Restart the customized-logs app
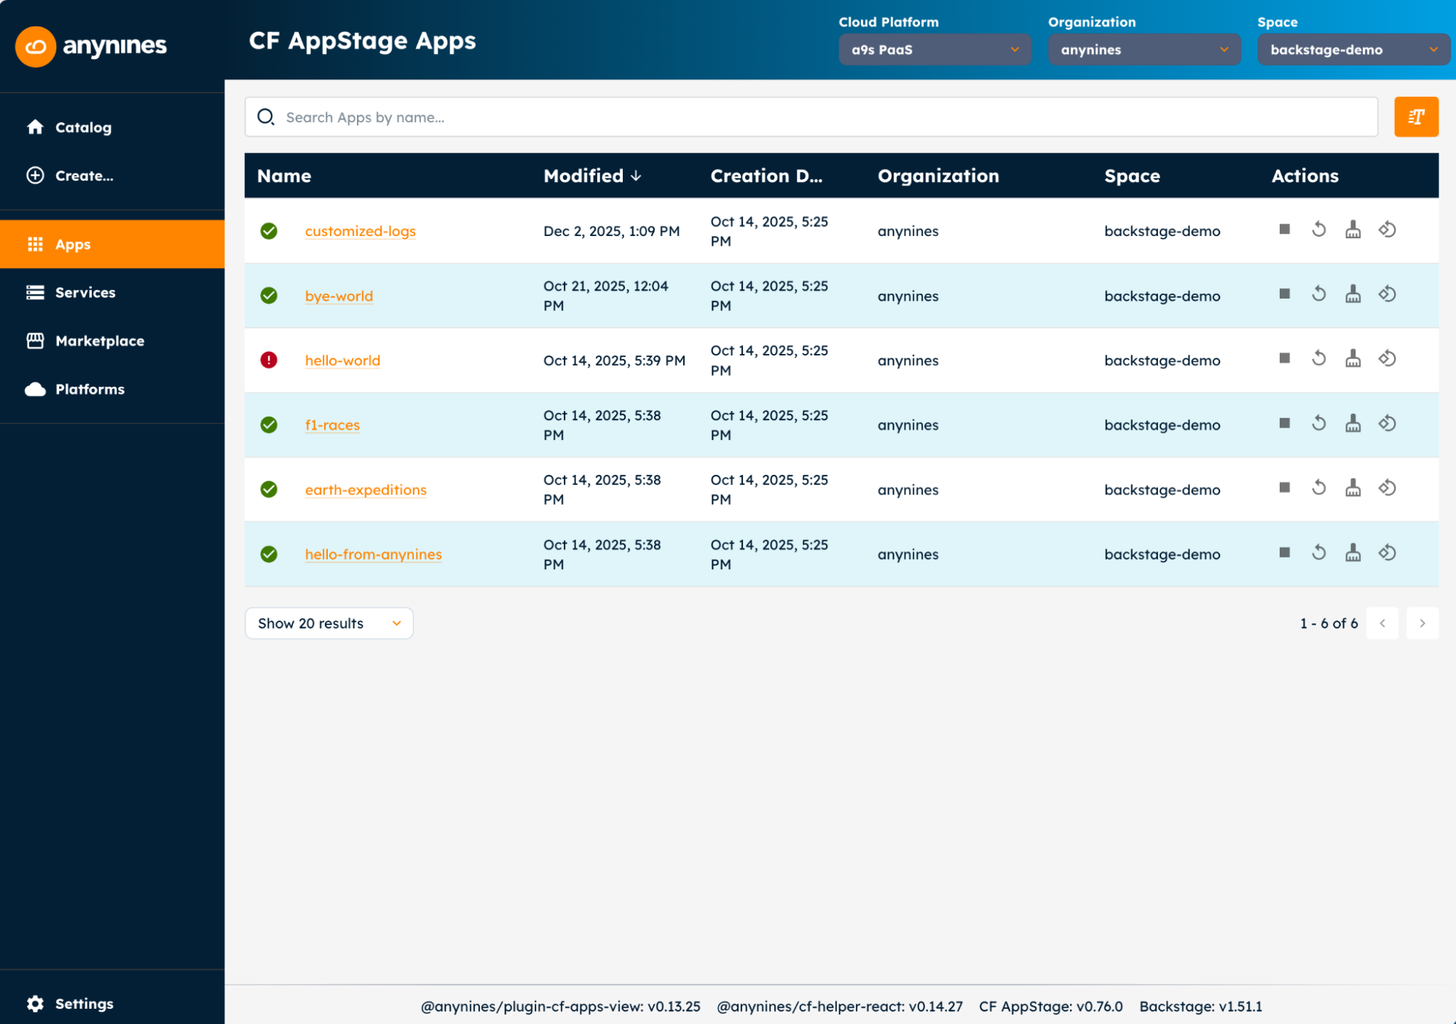 (x=1319, y=230)
